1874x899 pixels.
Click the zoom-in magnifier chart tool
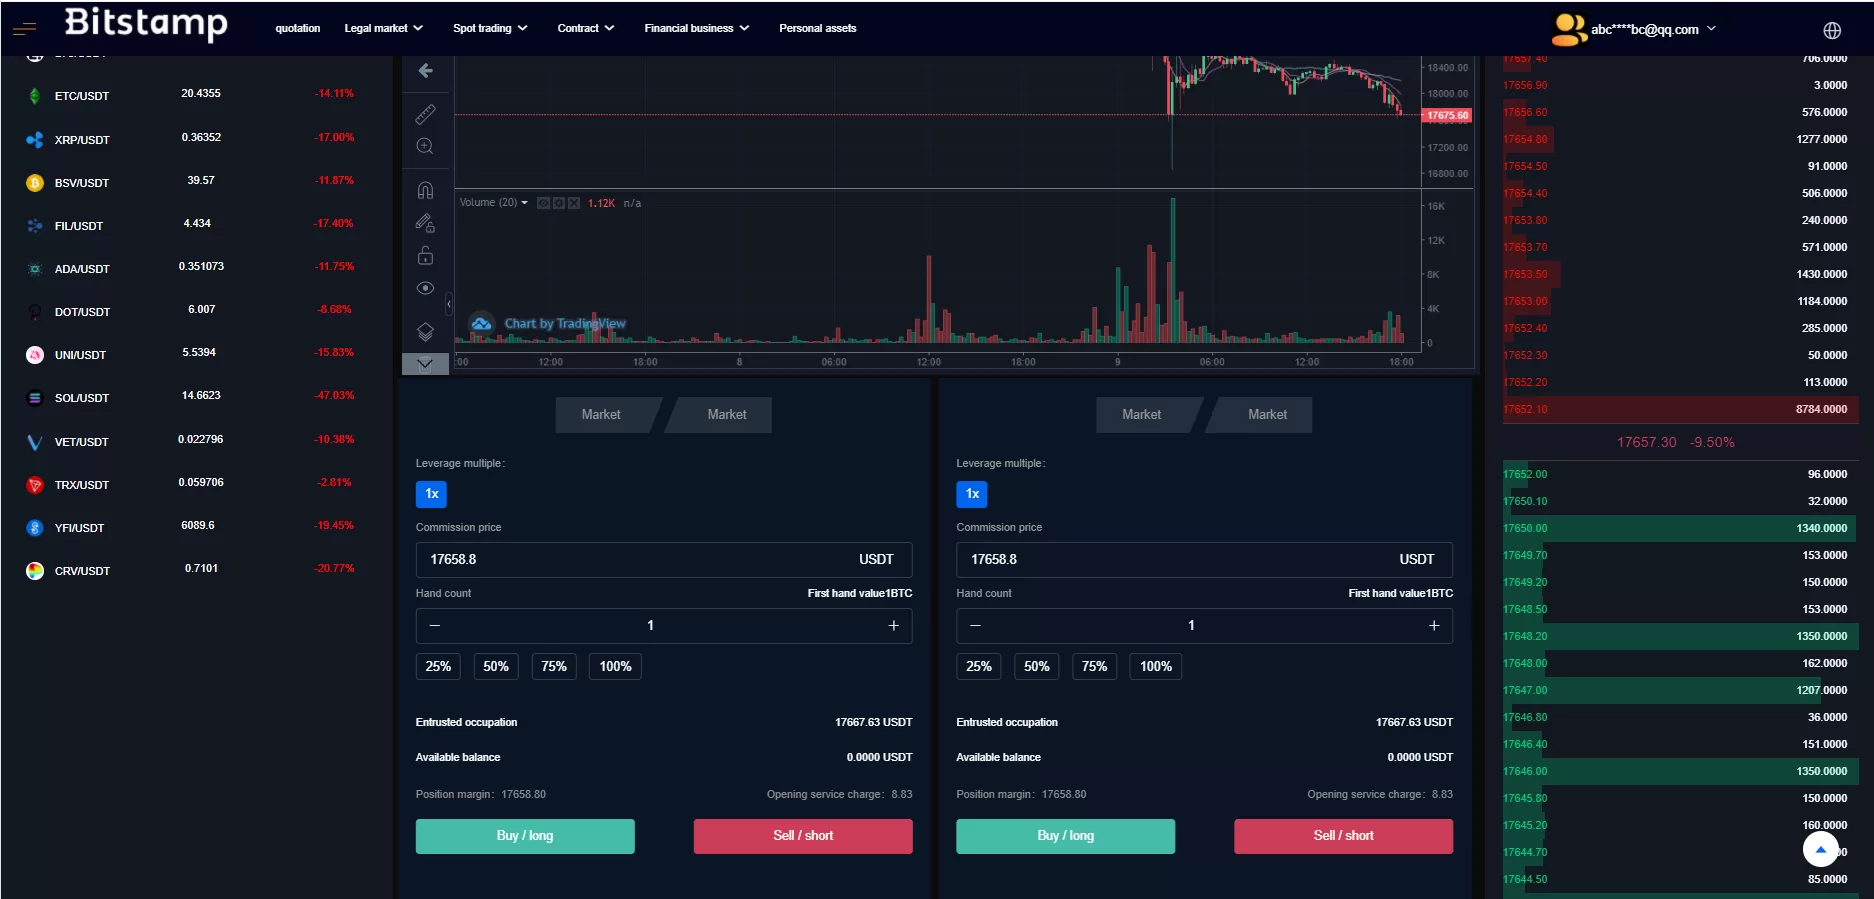tap(425, 147)
